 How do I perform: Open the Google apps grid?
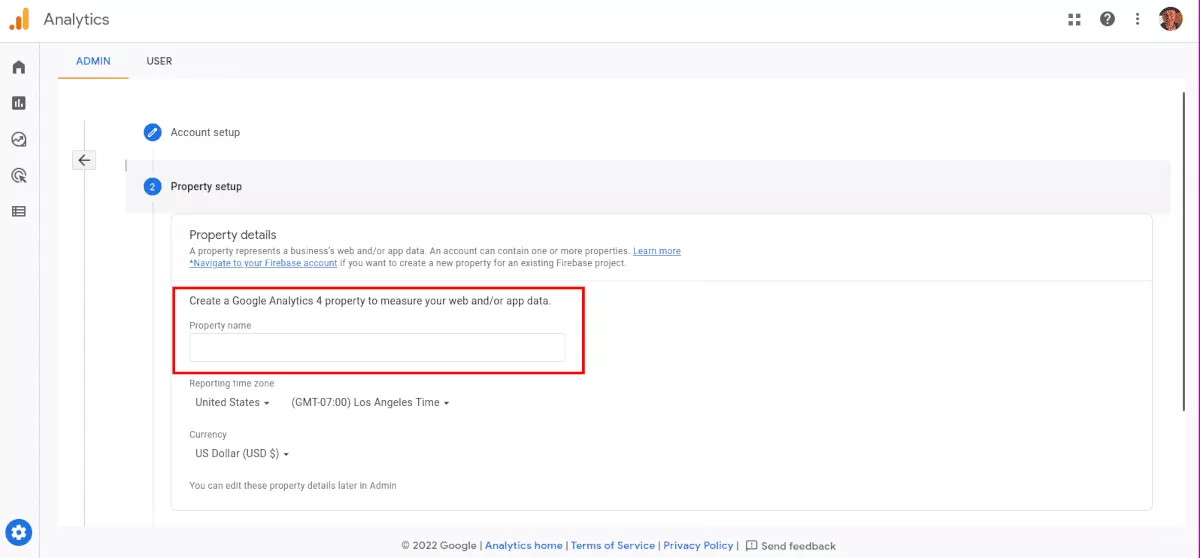pyautogui.click(x=1075, y=19)
